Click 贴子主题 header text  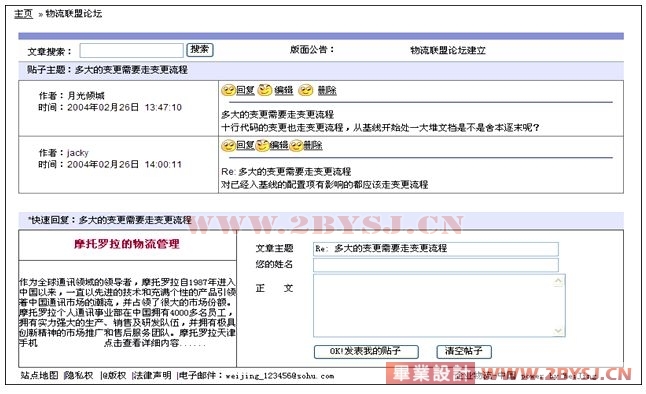108,70
